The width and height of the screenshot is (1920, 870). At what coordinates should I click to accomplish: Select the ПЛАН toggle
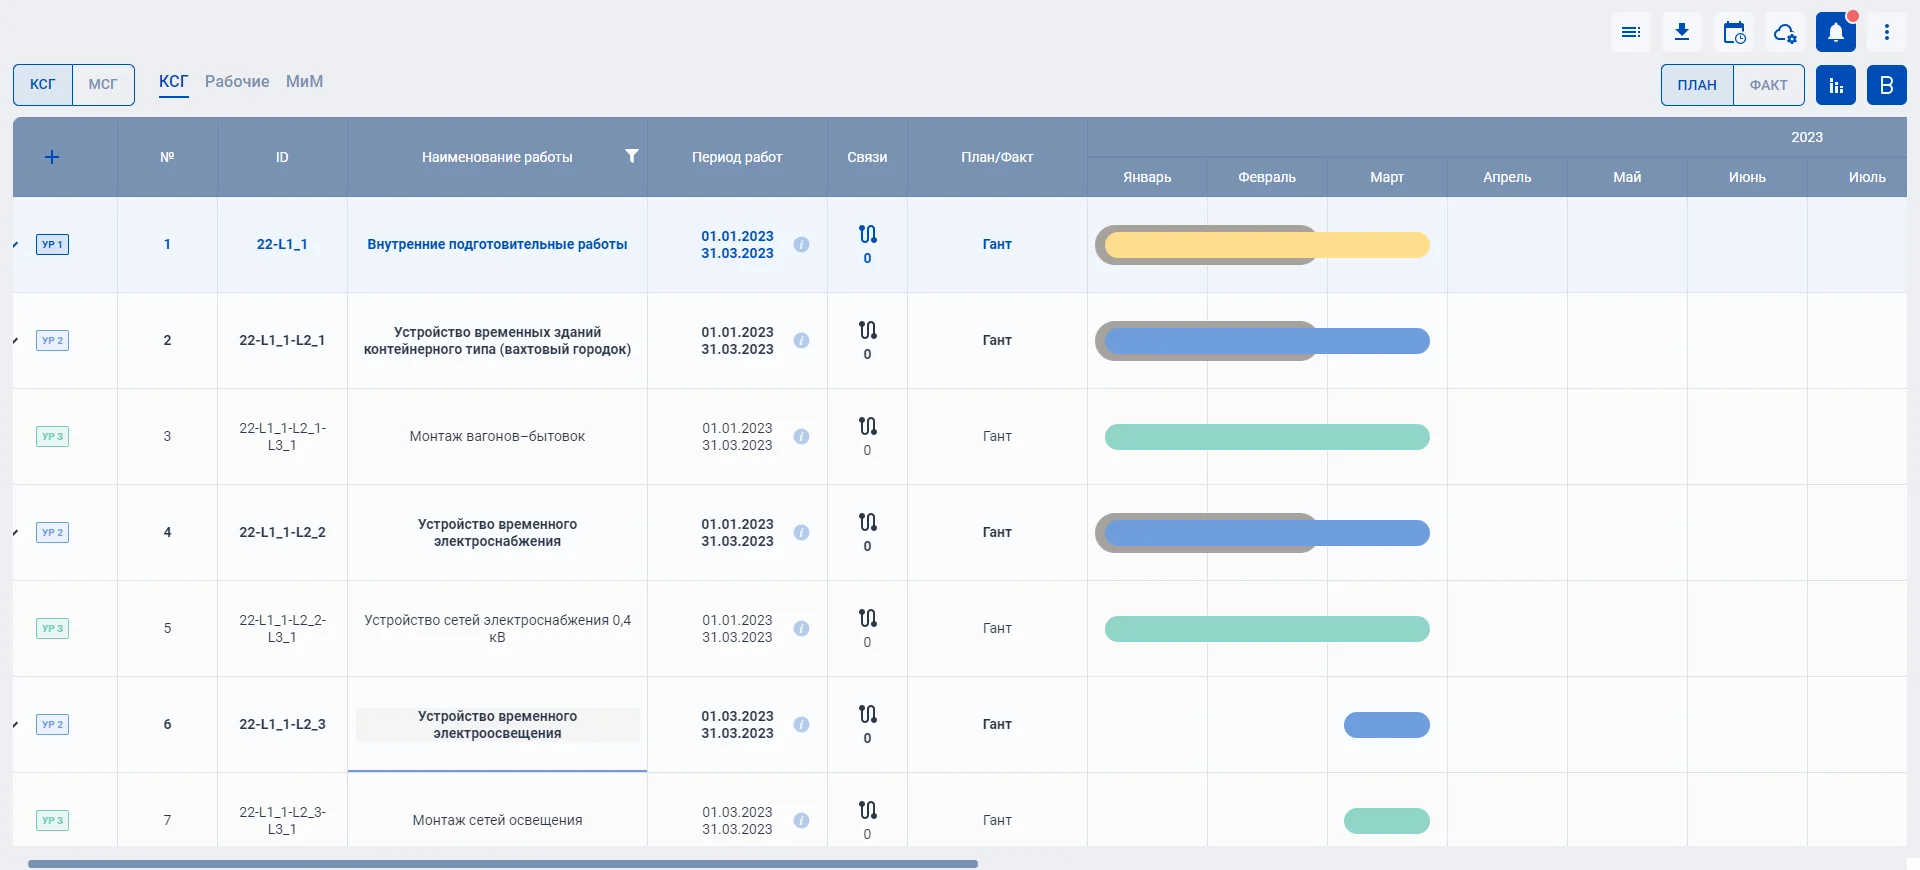(x=1697, y=85)
